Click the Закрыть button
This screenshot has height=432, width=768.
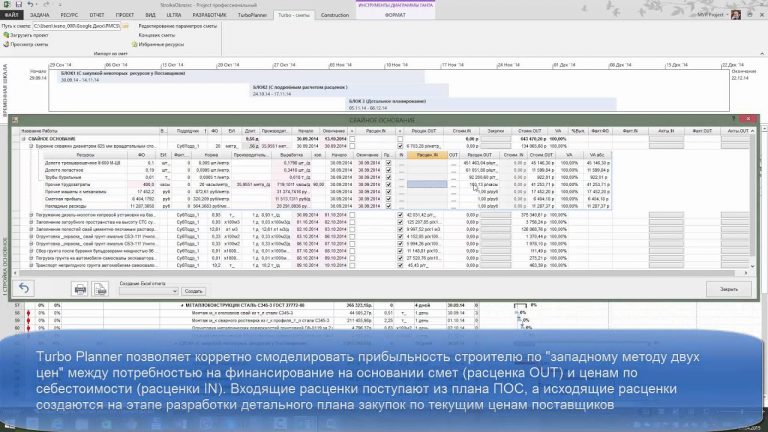(x=729, y=289)
